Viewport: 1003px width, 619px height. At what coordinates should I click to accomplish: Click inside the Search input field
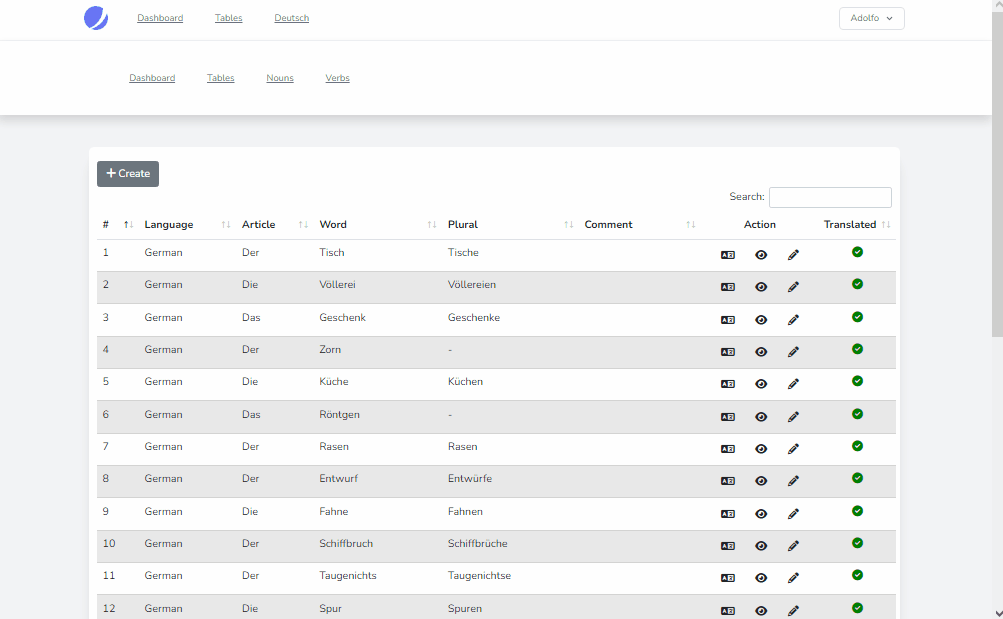click(829, 197)
